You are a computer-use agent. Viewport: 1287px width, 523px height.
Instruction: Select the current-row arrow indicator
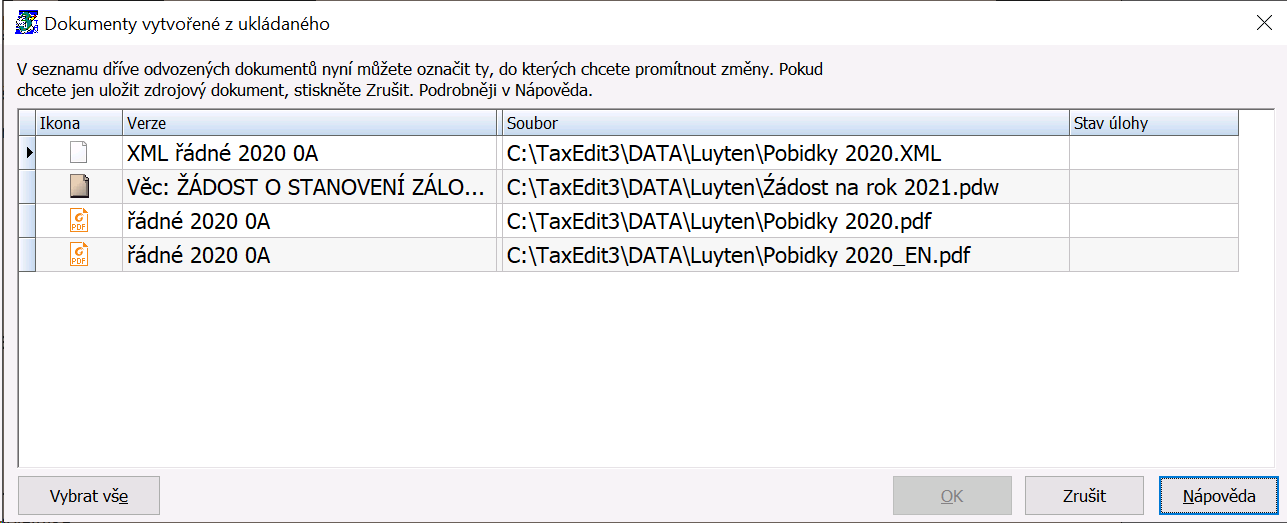[x=29, y=153]
